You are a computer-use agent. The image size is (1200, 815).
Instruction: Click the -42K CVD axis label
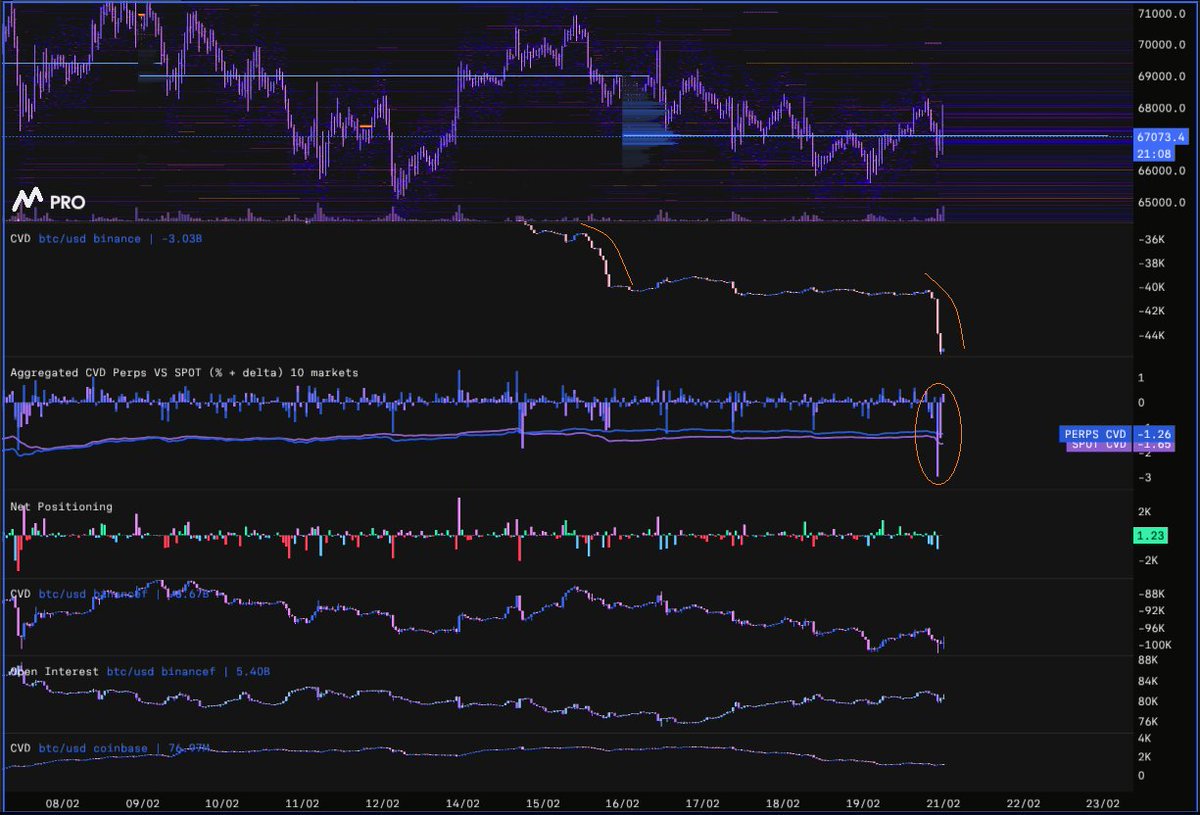click(1151, 312)
